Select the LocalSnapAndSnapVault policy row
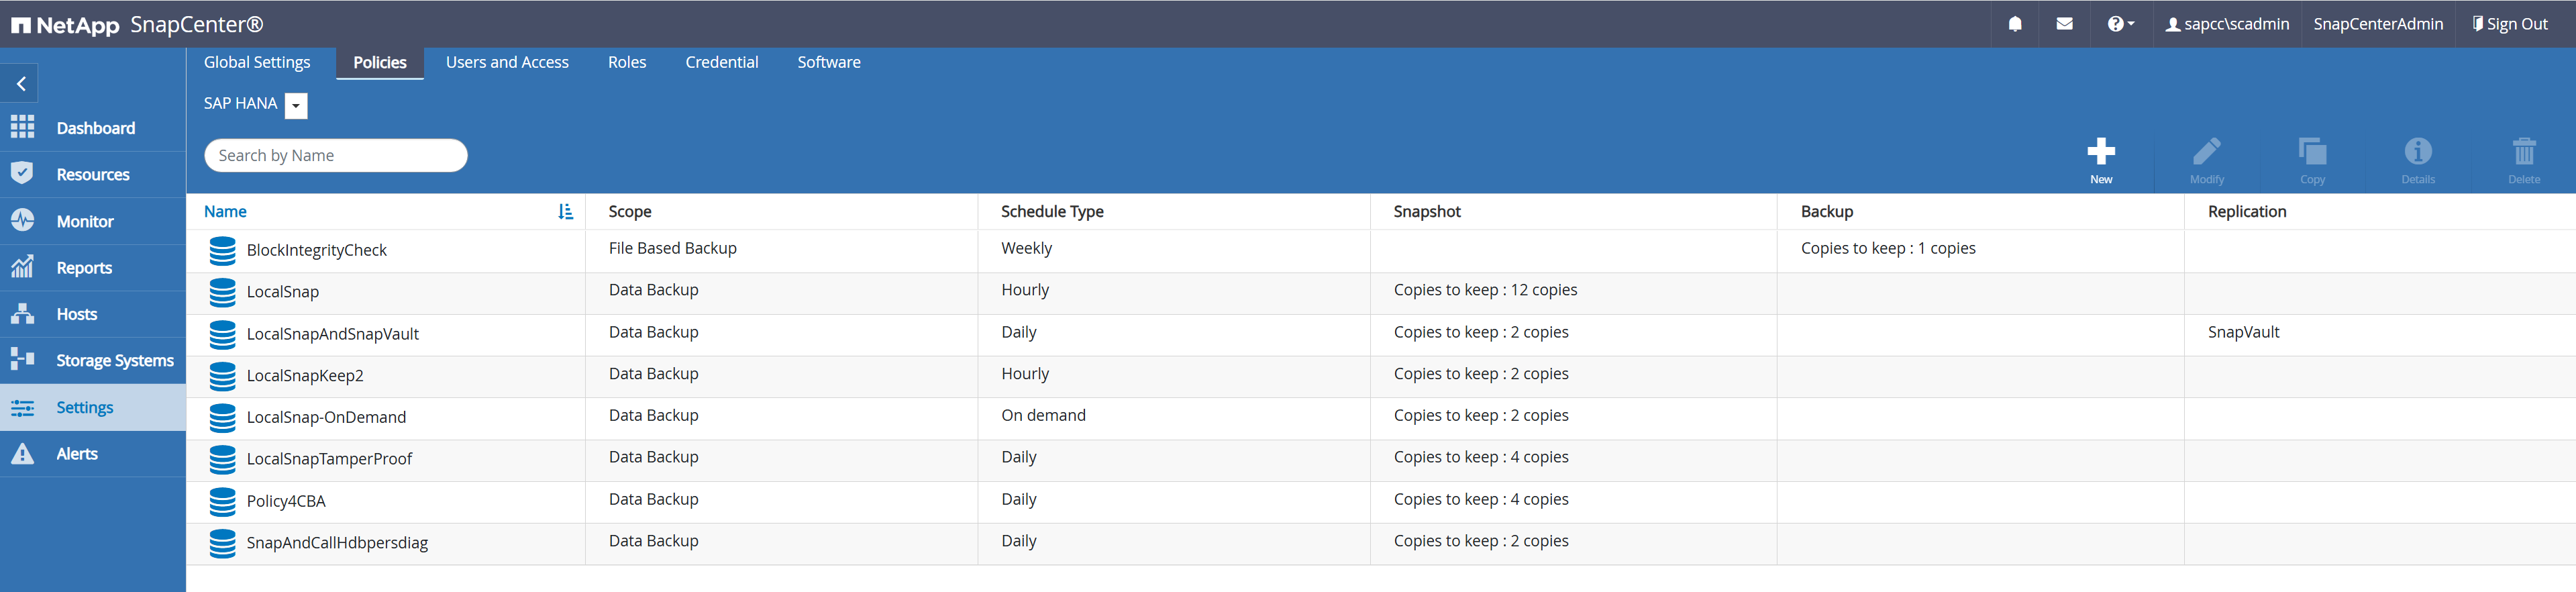The width and height of the screenshot is (2576, 592). (333, 334)
